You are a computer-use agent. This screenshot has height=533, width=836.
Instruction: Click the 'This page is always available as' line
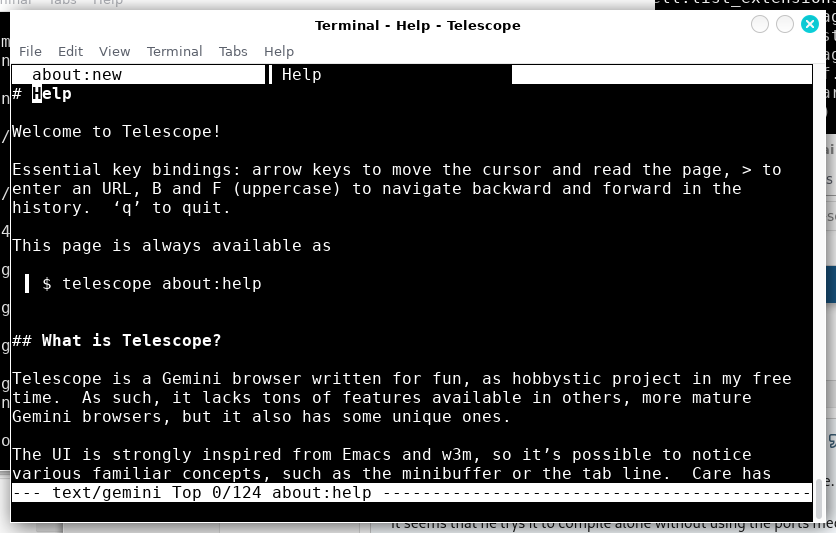pos(171,246)
